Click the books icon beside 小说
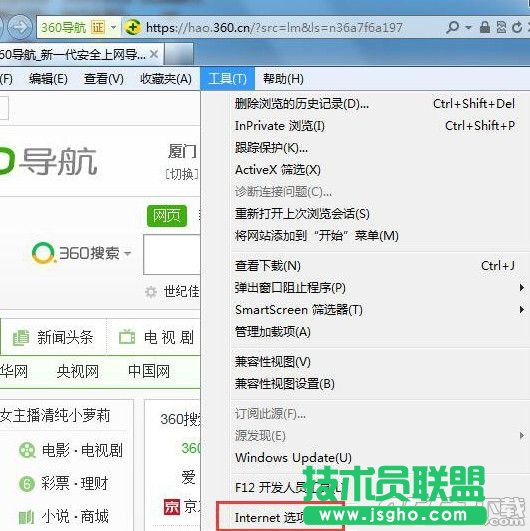530x531 pixels. (x=27, y=517)
